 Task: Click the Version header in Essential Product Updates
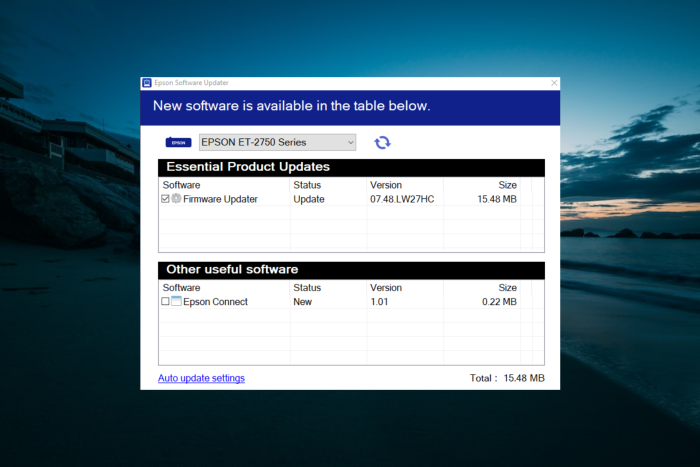(386, 185)
